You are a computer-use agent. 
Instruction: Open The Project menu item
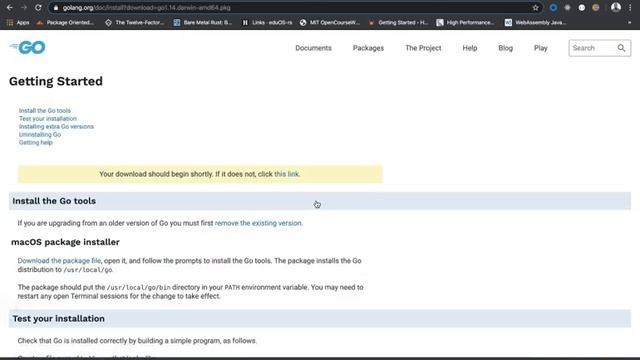point(423,48)
